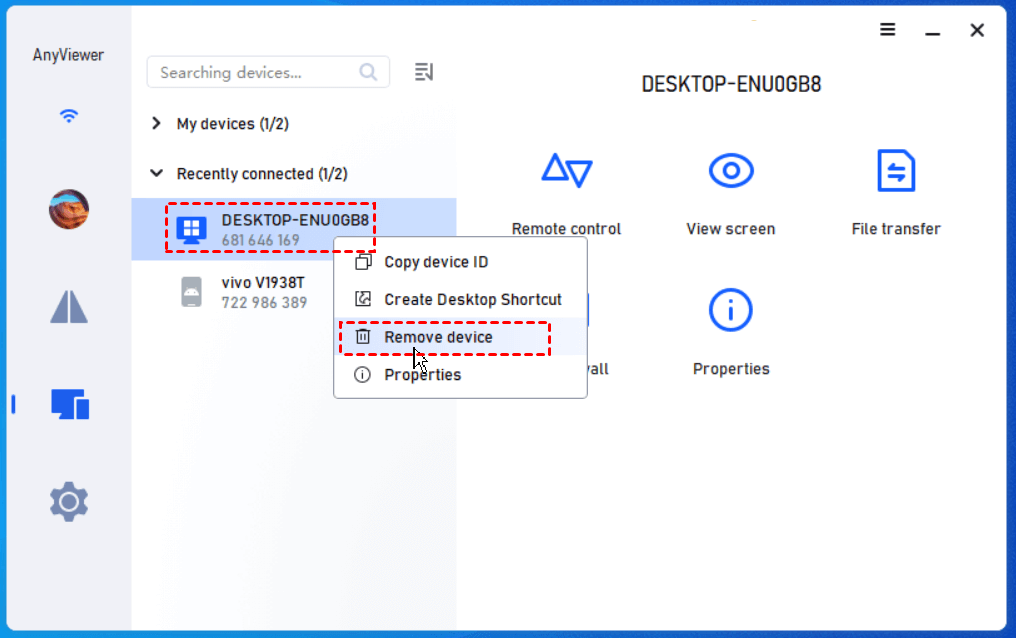
Task: Click the copy icon beside Copy device ID
Action: pyautogui.click(x=364, y=262)
